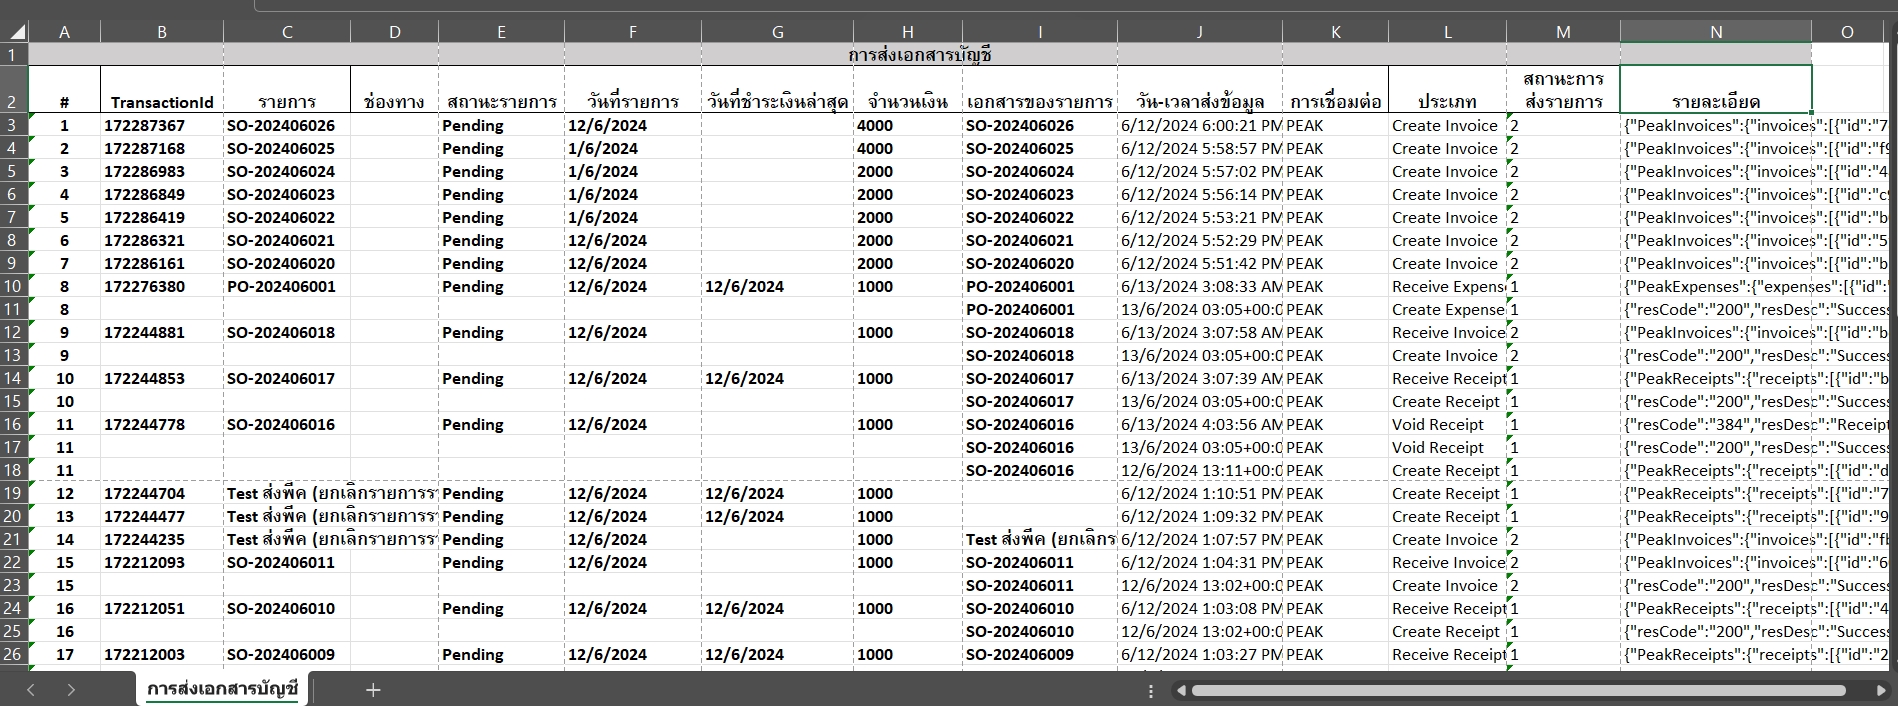Add a new sheet with the plus button

373,690
